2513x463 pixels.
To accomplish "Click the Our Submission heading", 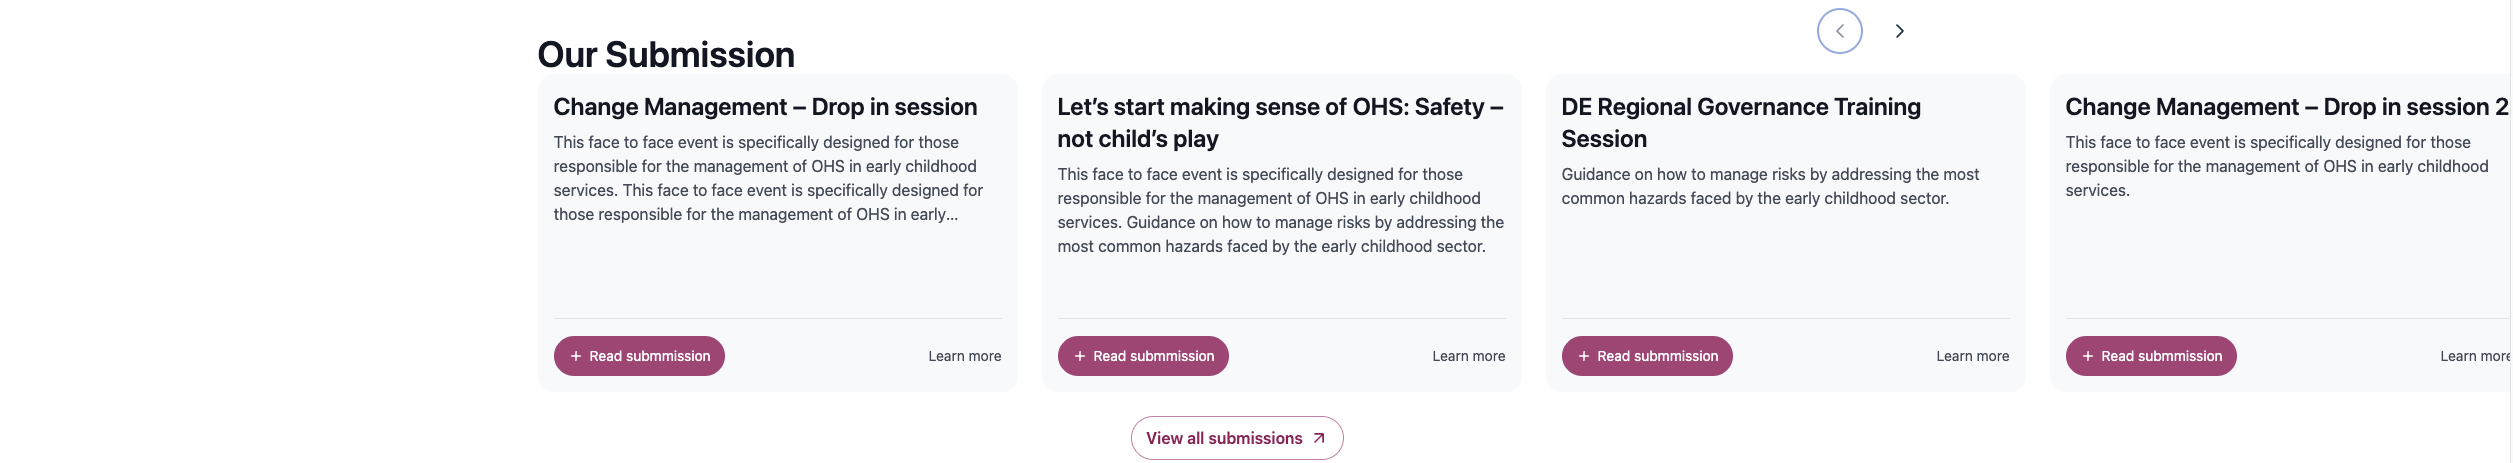I will point(666,55).
